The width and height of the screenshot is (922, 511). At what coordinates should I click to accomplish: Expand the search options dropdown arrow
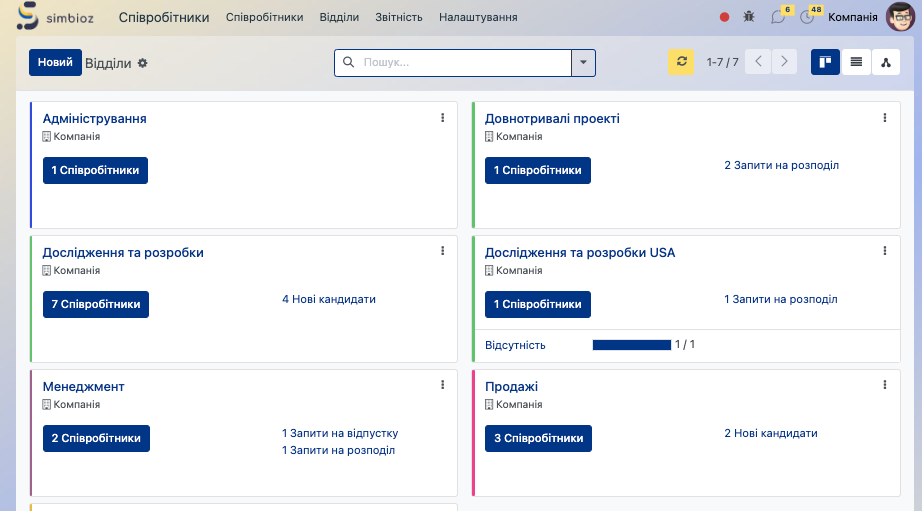pos(583,63)
